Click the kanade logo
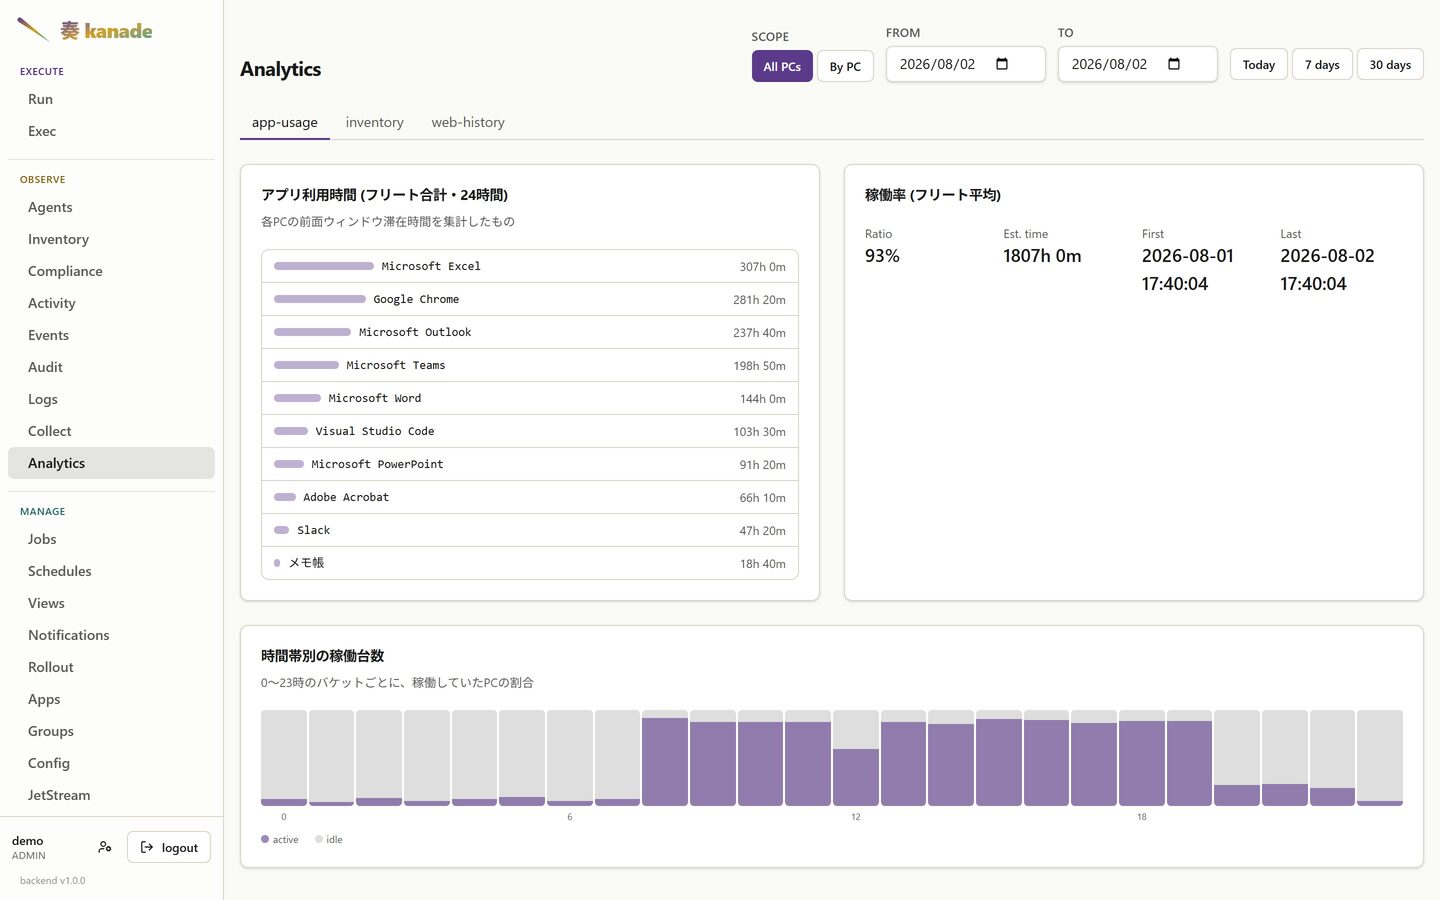The width and height of the screenshot is (1440, 900). click(85, 30)
